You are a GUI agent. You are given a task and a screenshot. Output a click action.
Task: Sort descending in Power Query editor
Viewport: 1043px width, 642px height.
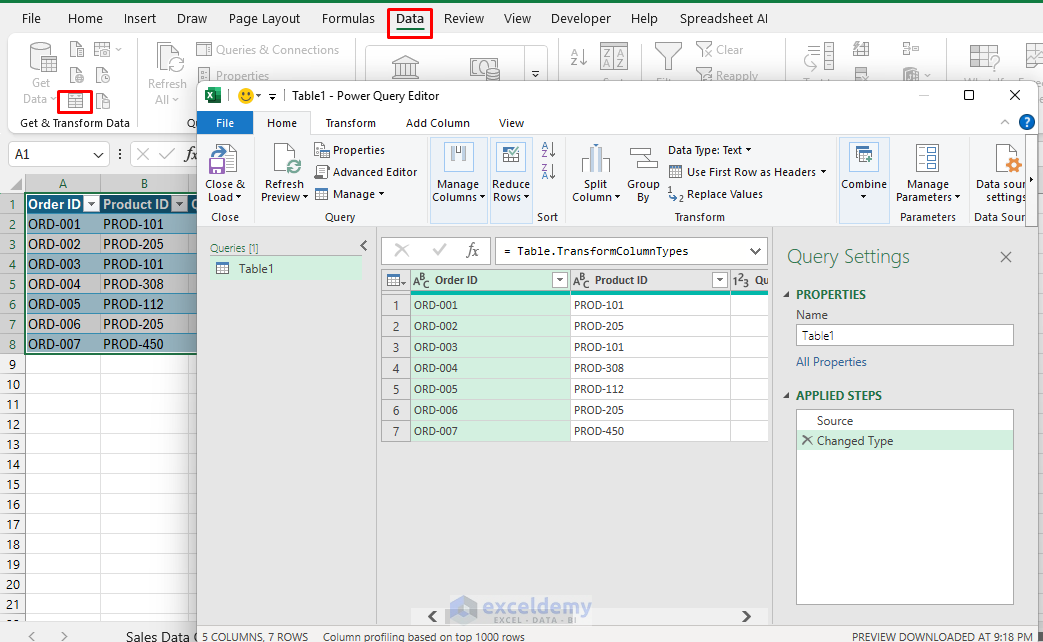[548, 172]
